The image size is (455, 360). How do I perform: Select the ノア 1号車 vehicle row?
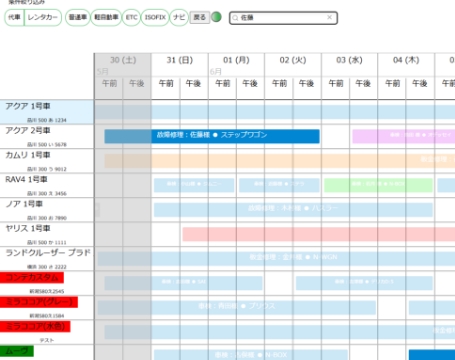47,210
